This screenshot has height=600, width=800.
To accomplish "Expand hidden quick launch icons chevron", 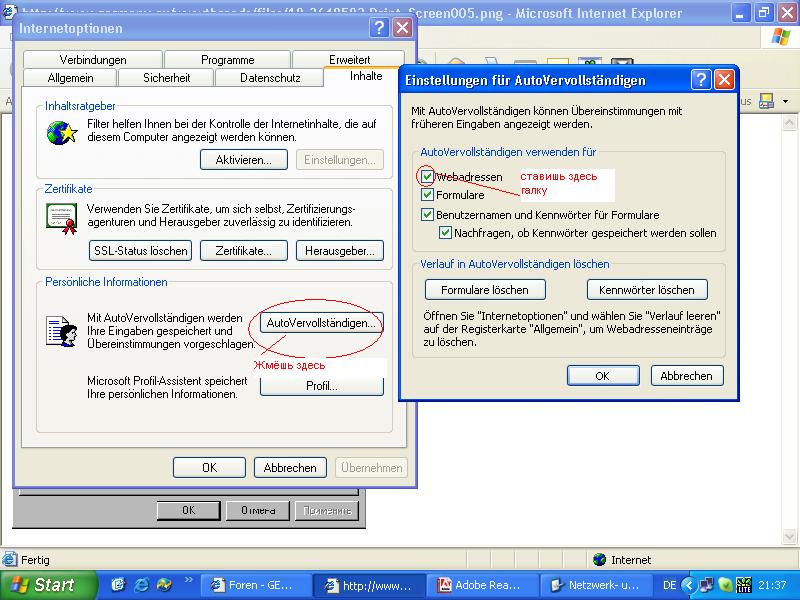I will (x=186, y=580).
